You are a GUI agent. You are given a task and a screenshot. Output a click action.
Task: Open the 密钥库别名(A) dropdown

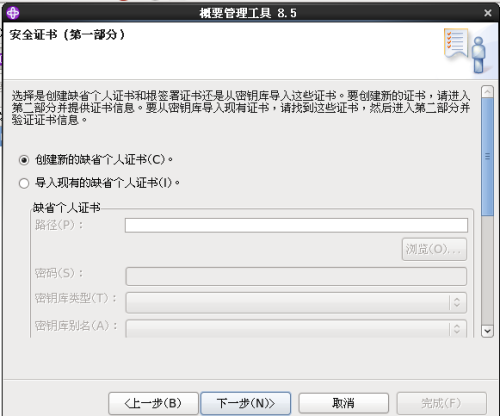click(x=296, y=329)
